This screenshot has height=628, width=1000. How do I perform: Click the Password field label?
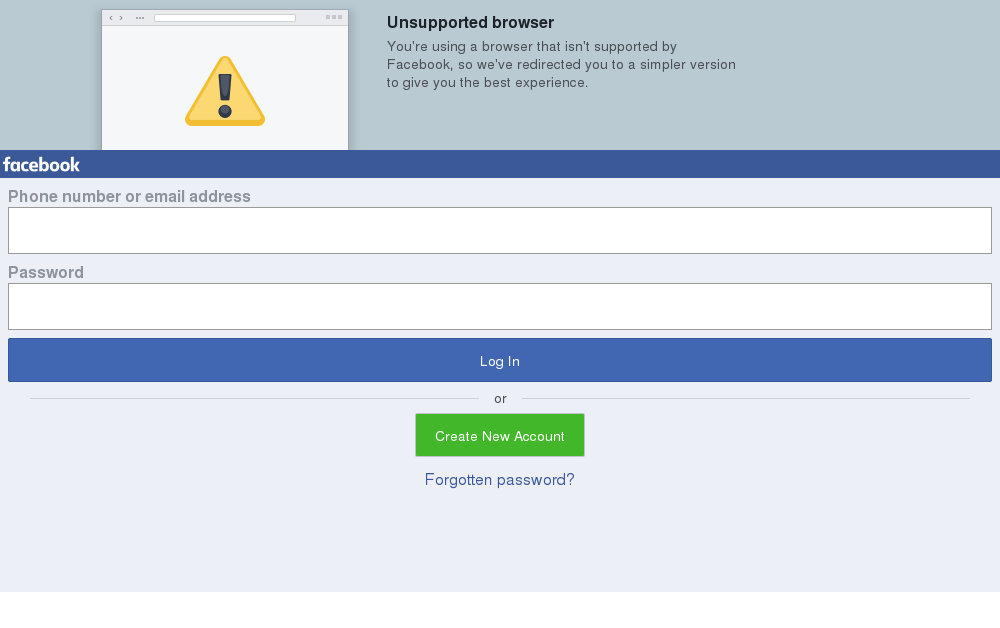click(46, 272)
